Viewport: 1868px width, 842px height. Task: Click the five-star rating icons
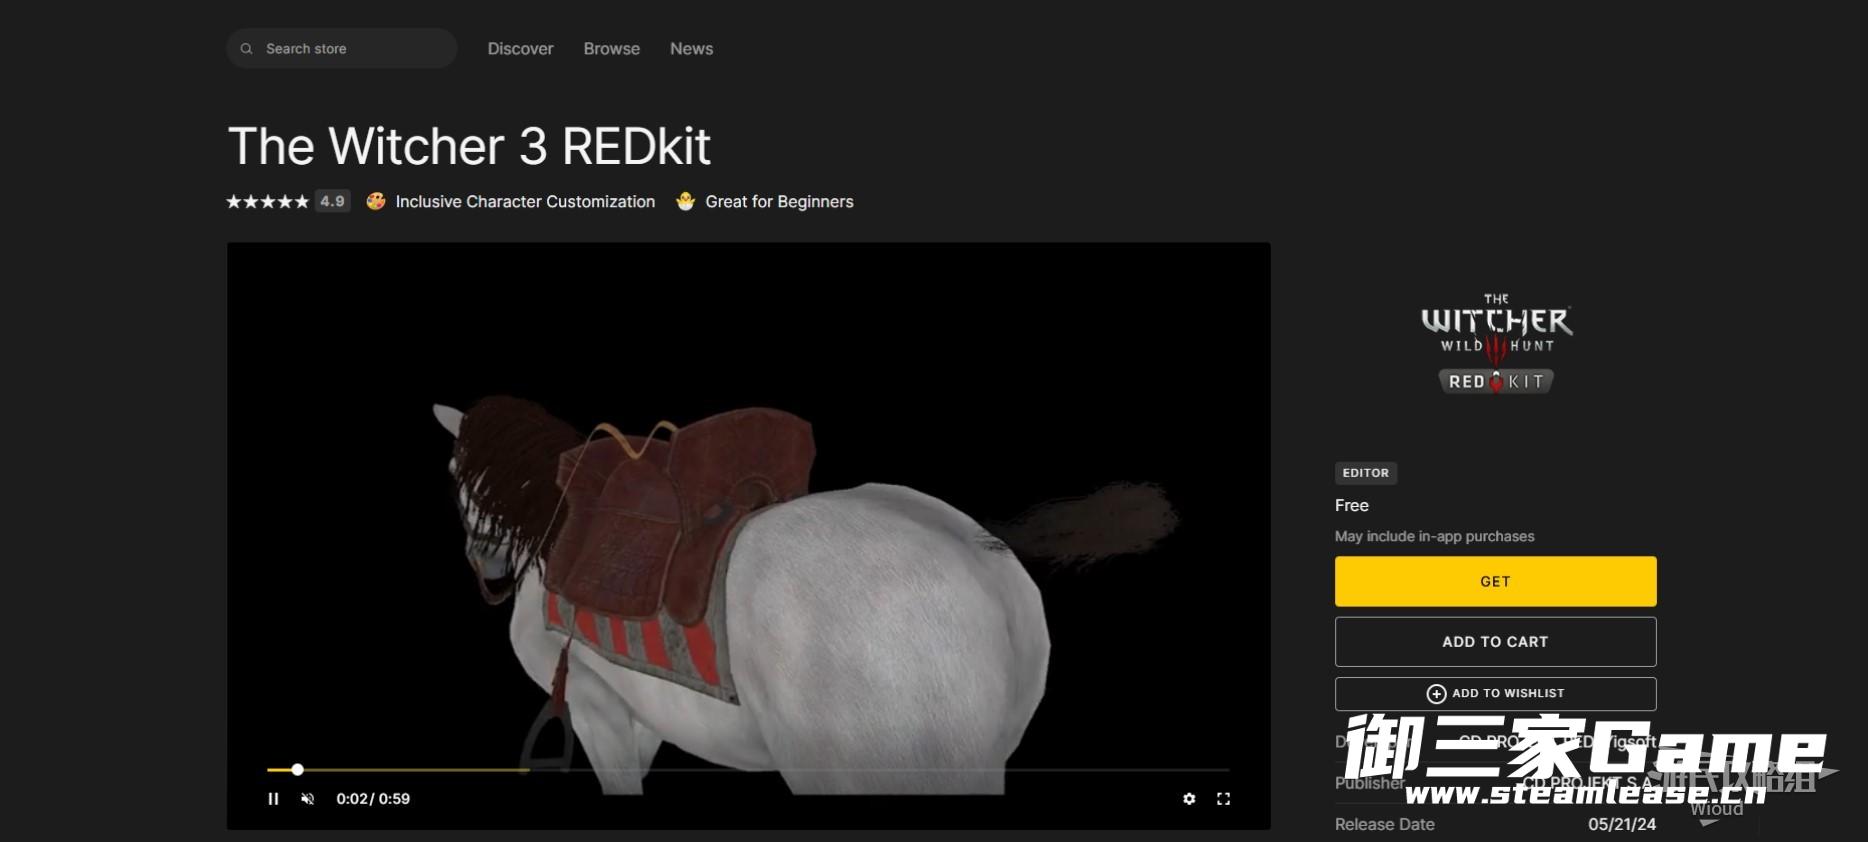coord(267,202)
